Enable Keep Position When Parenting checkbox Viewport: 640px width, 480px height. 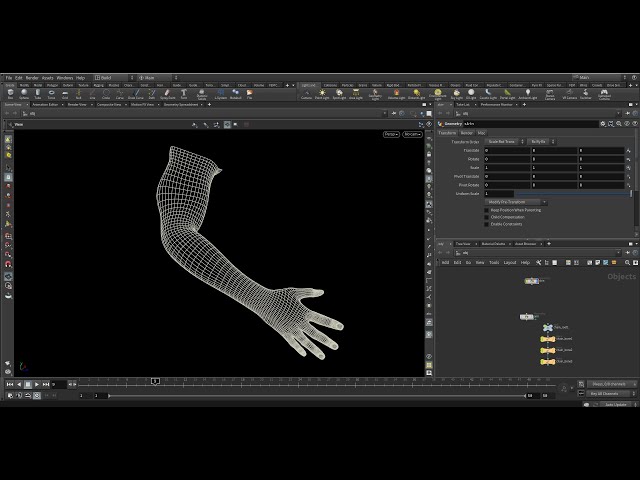486,210
